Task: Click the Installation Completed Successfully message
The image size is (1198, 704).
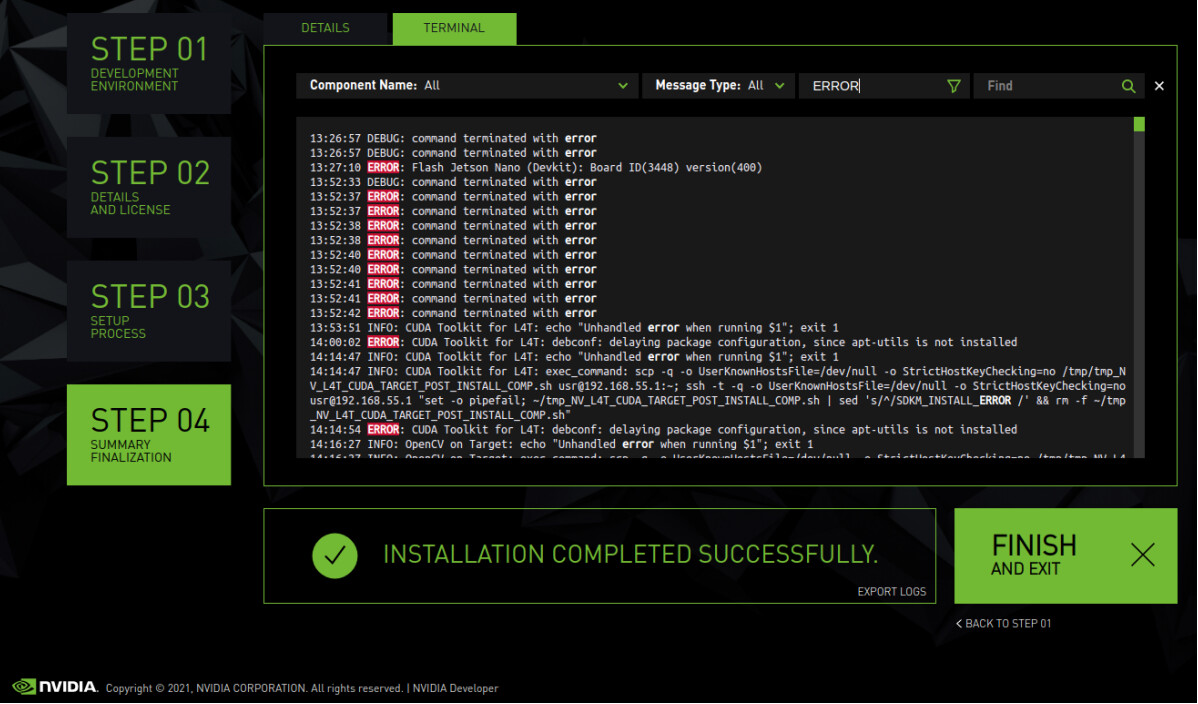Action: click(x=630, y=554)
